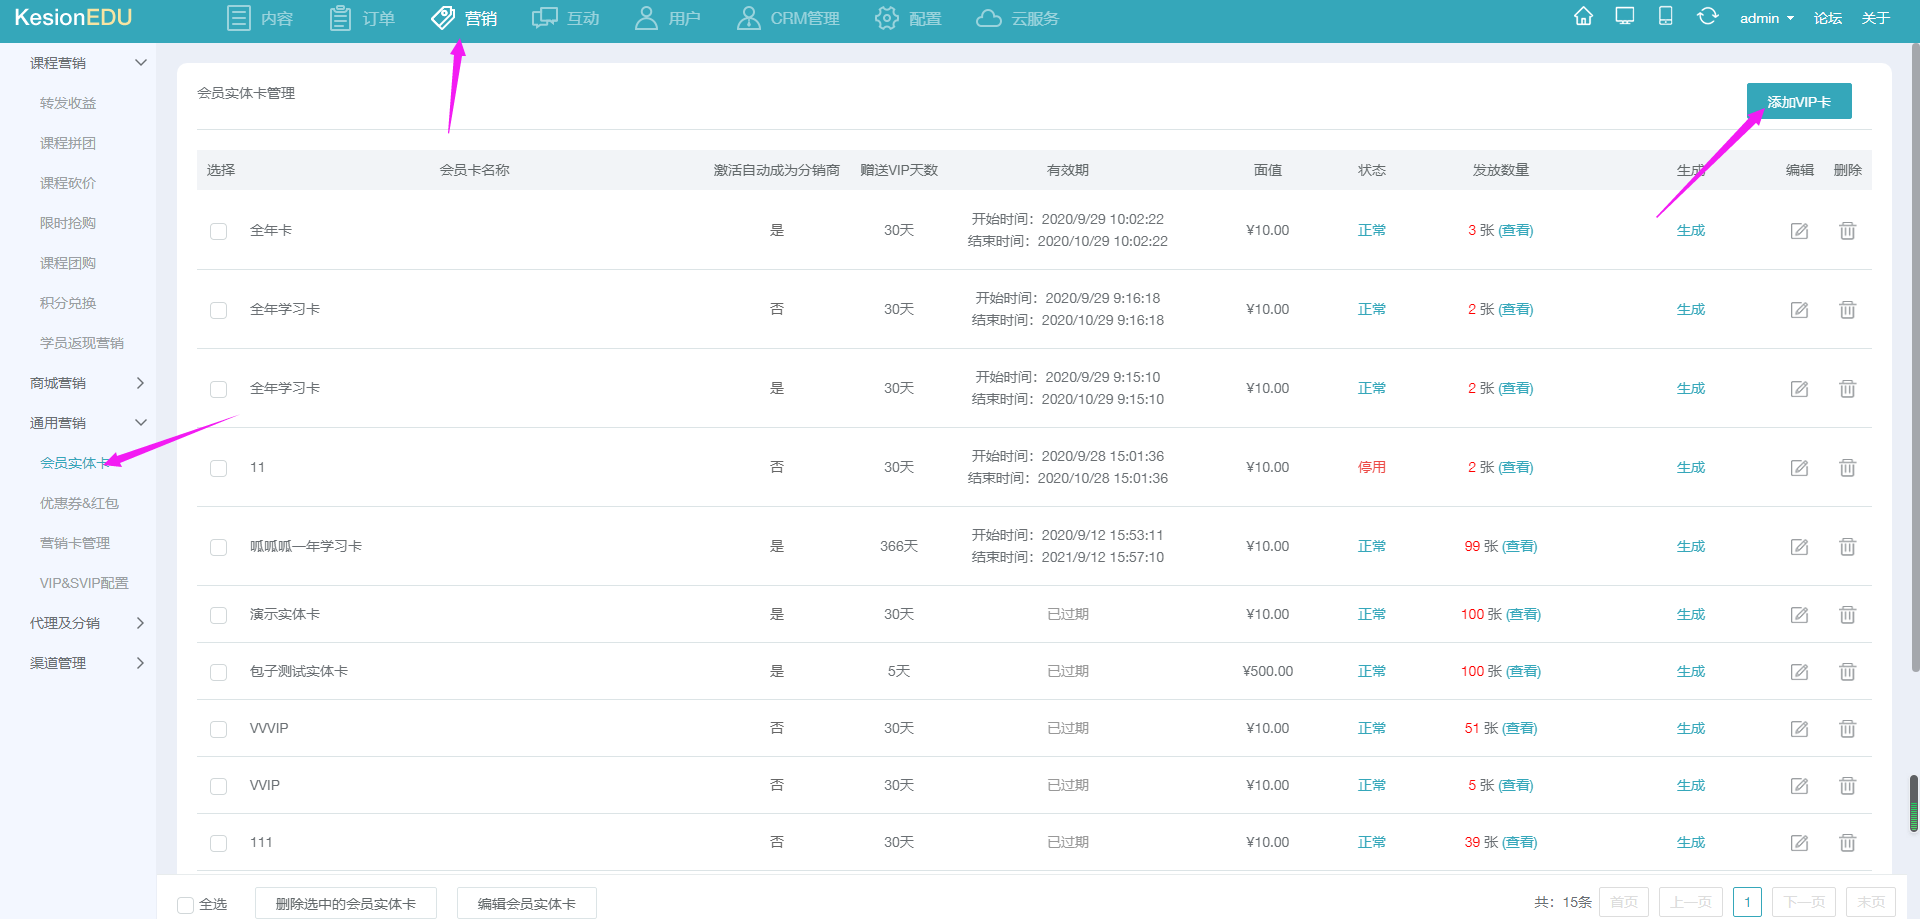The image size is (1920, 919).
Task: Open the desktop monitor preview icon
Action: pyautogui.click(x=1625, y=17)
